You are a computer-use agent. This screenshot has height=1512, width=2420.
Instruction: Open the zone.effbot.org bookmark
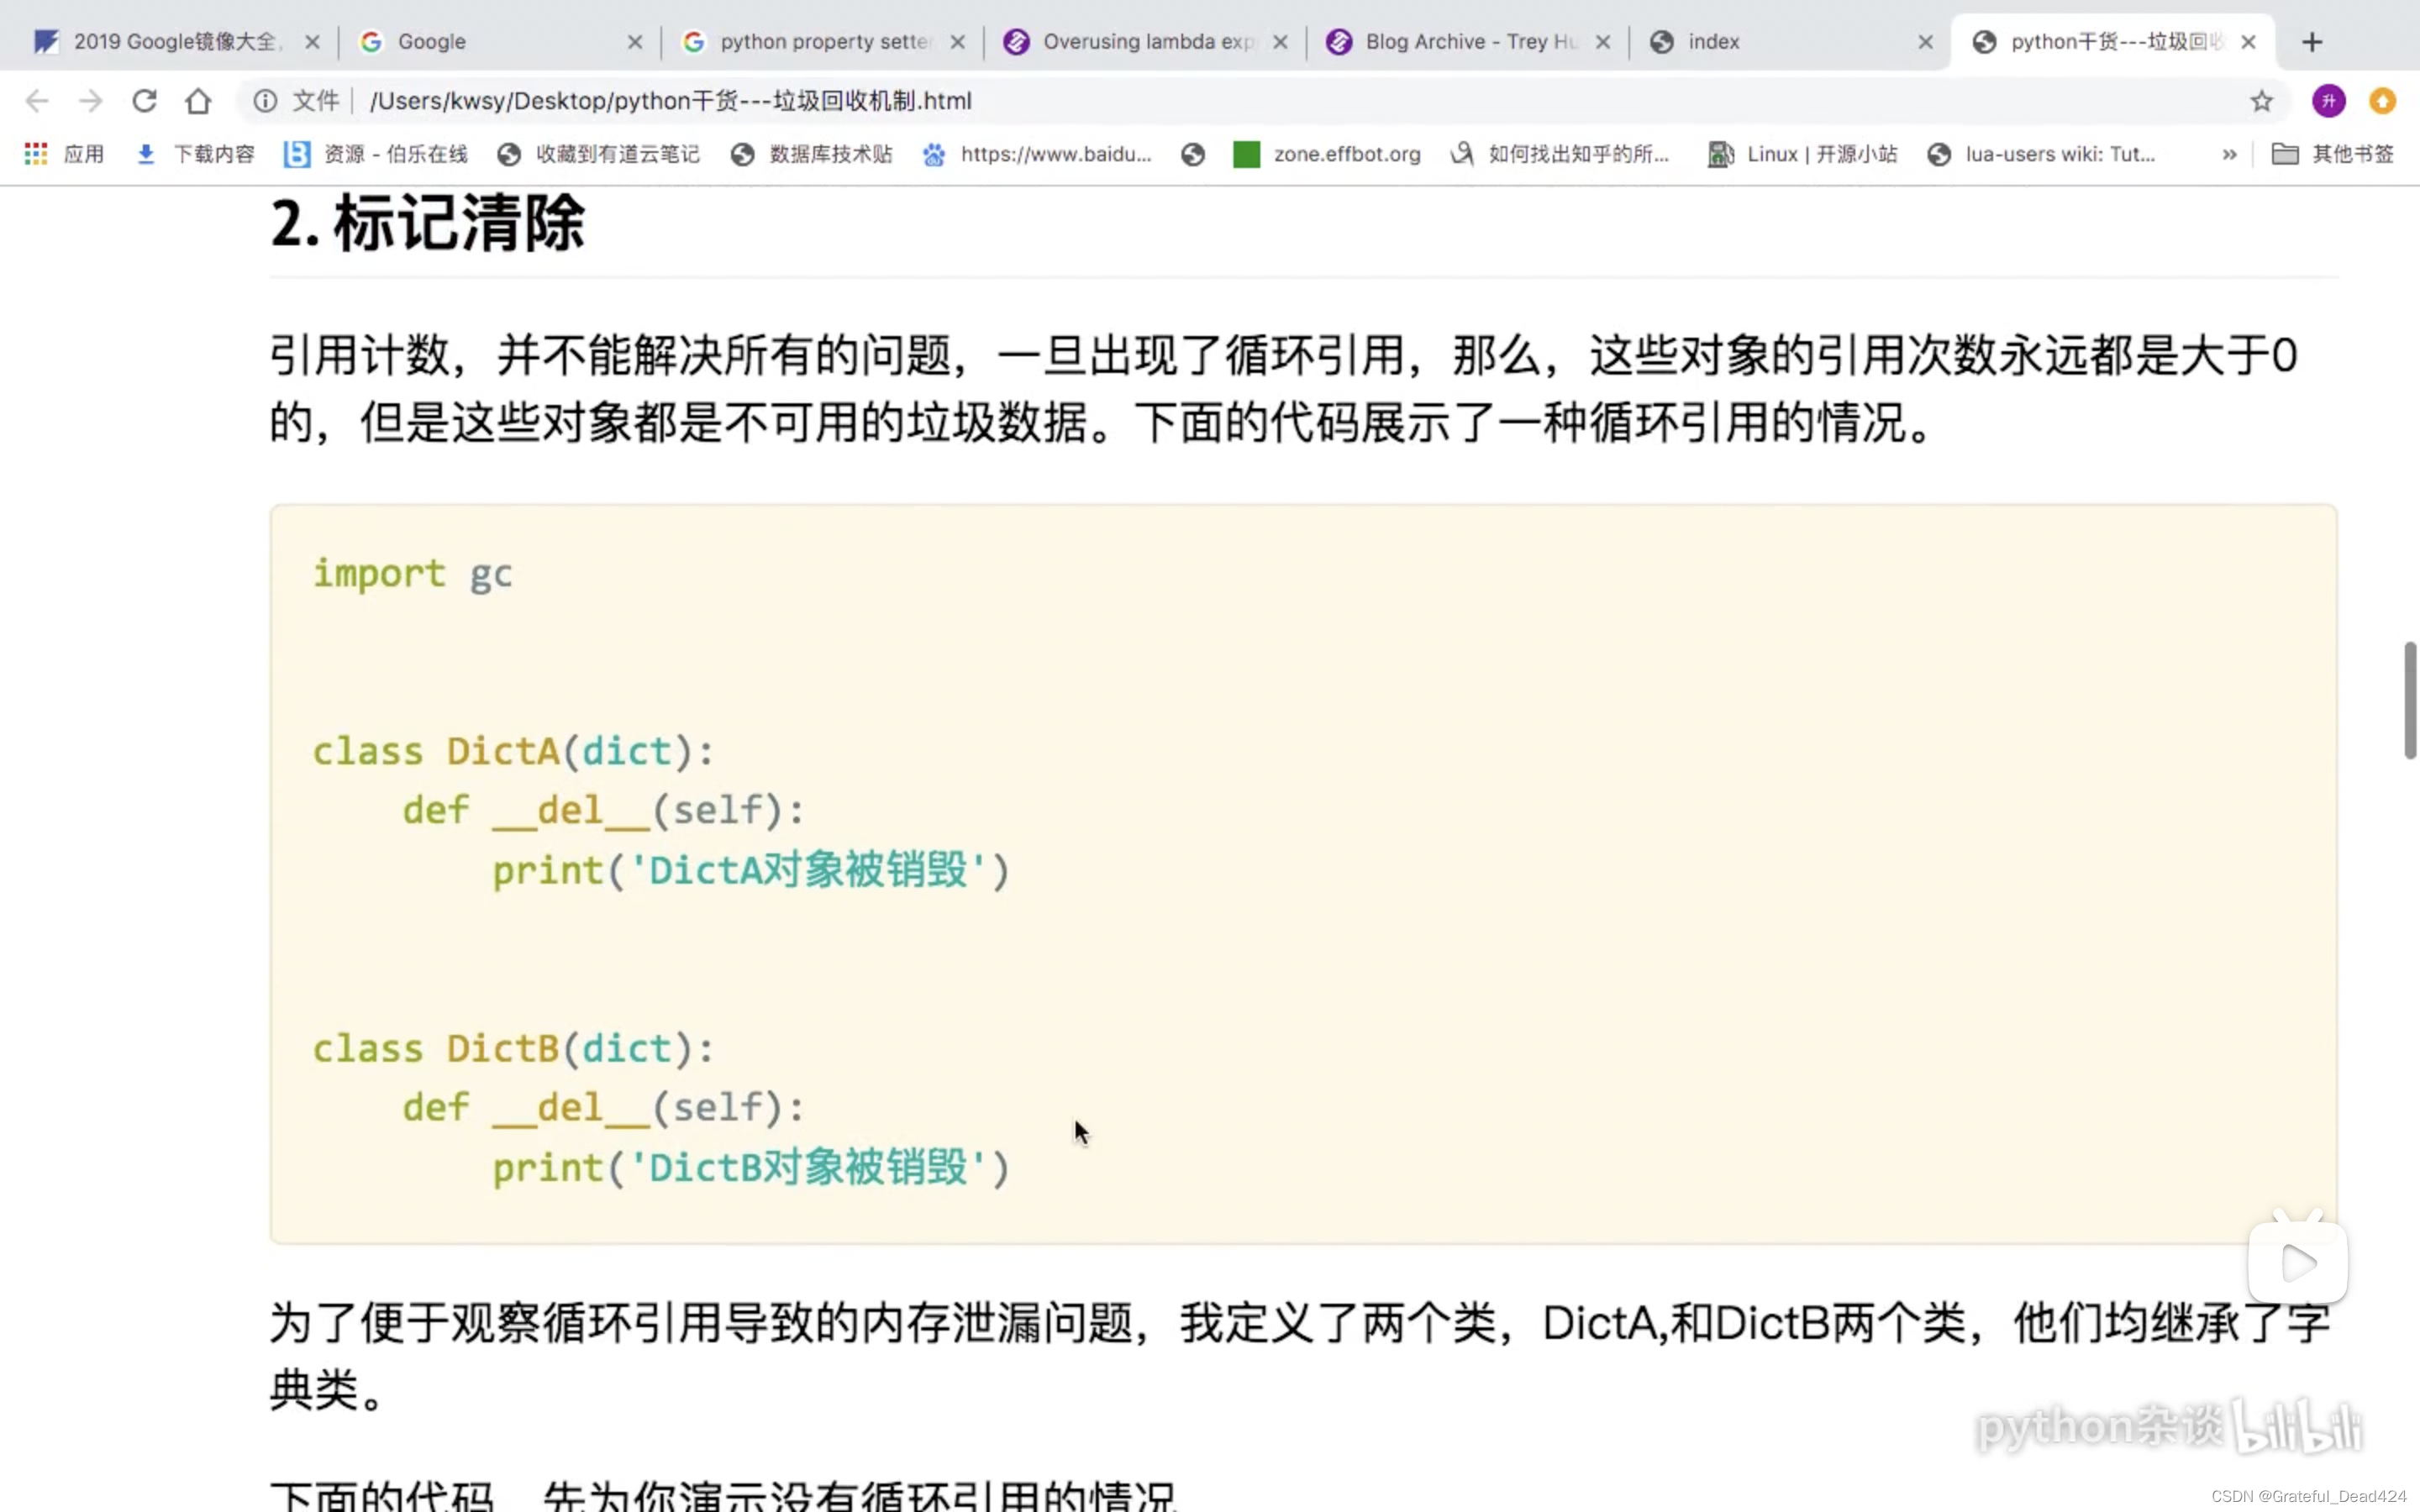click(1327, 154)
